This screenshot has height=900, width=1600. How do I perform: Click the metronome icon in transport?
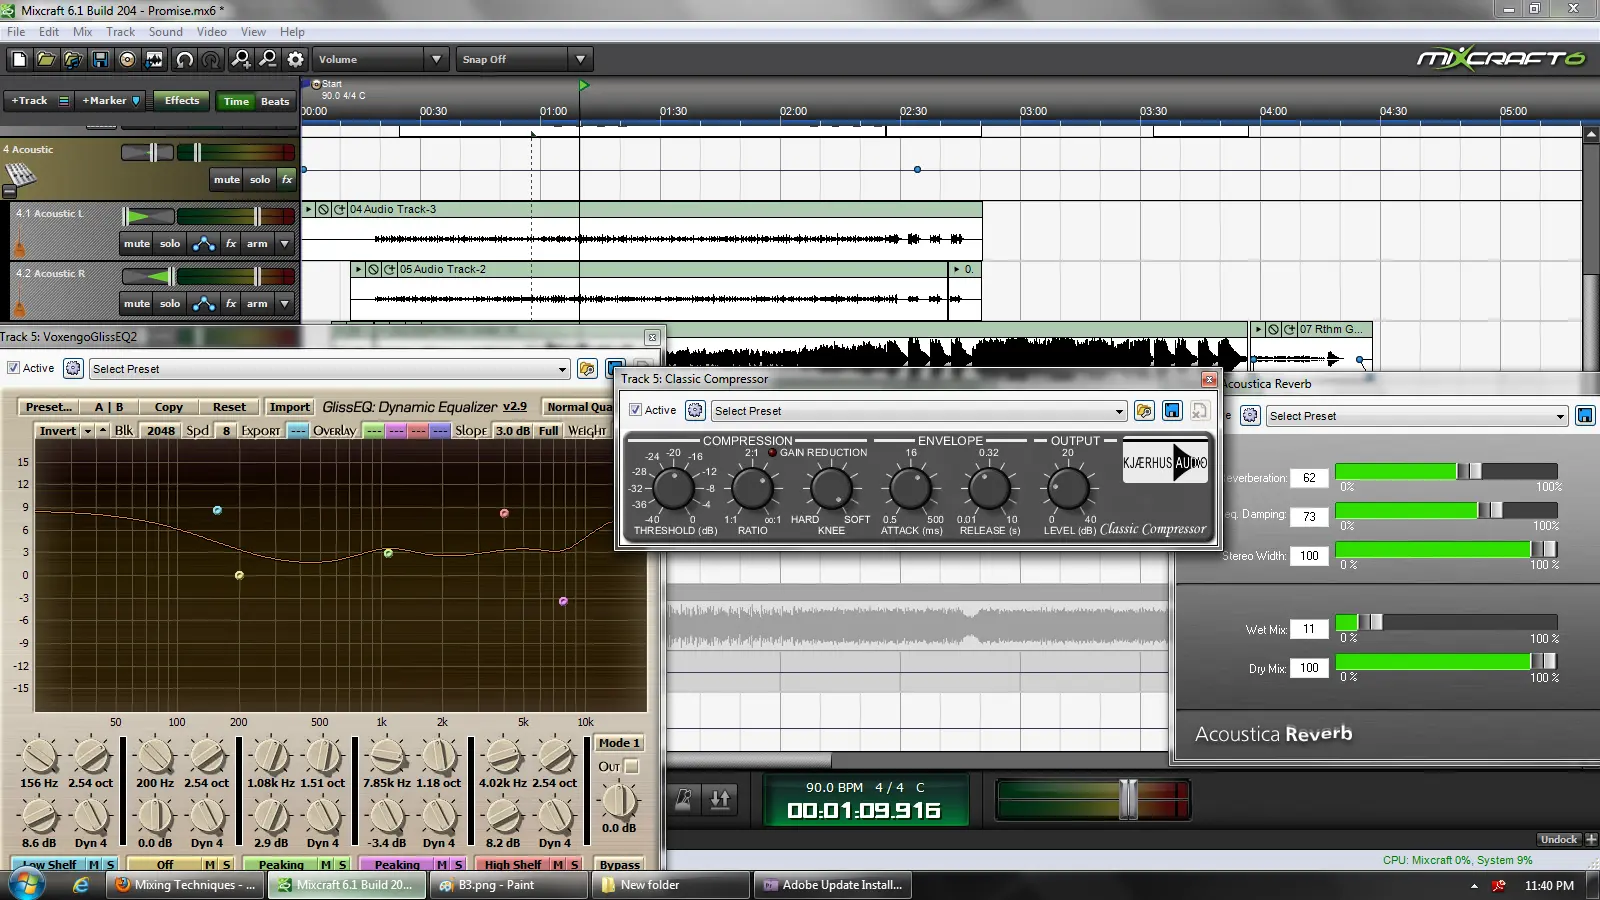pos(684,800)
